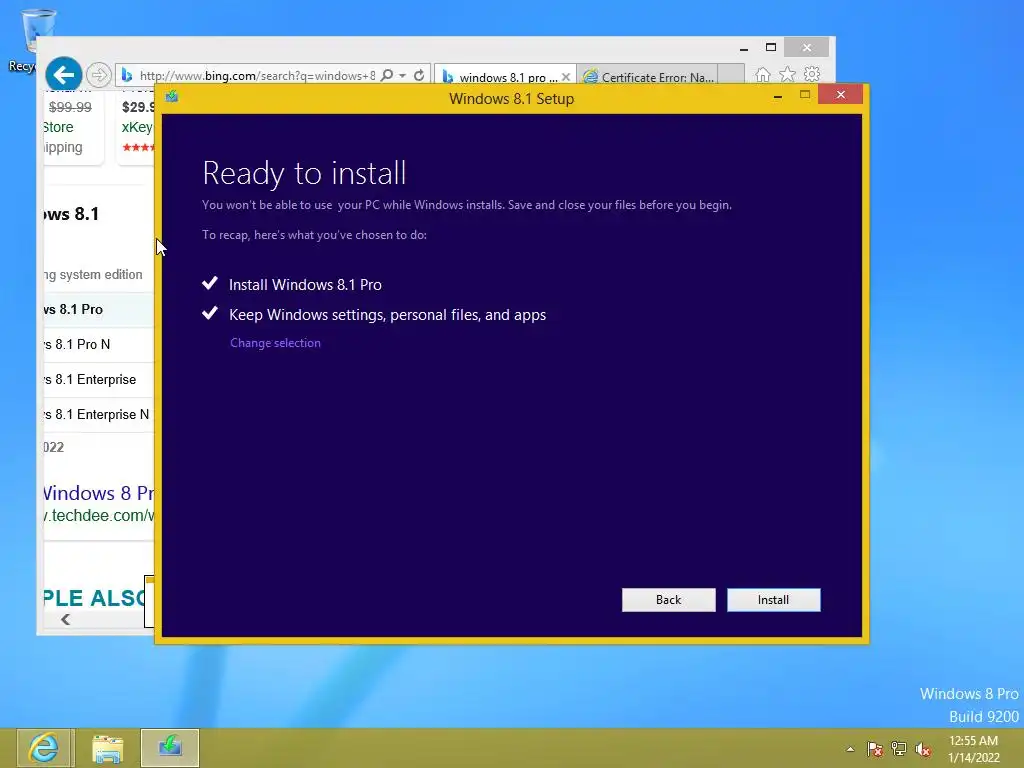This screenshot has height=768, width=1024.
Task: Click the Back button in Setup
Action: pos(668,600)
